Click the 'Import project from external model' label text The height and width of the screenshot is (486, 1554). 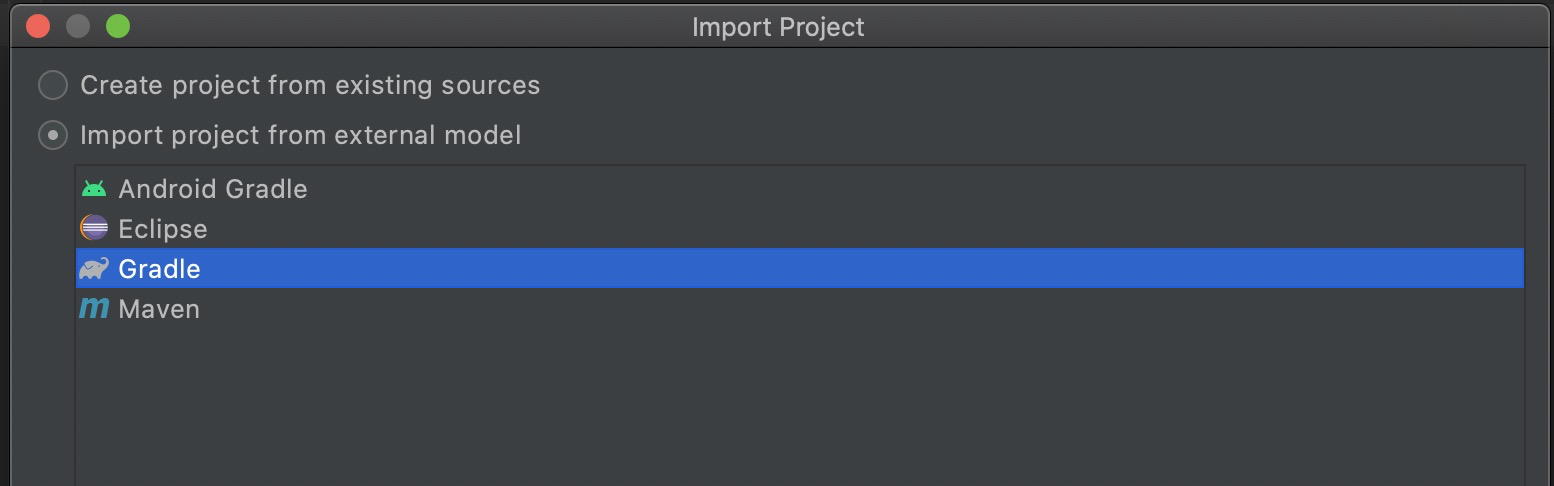pyautogui.click(x=300, y=135)
